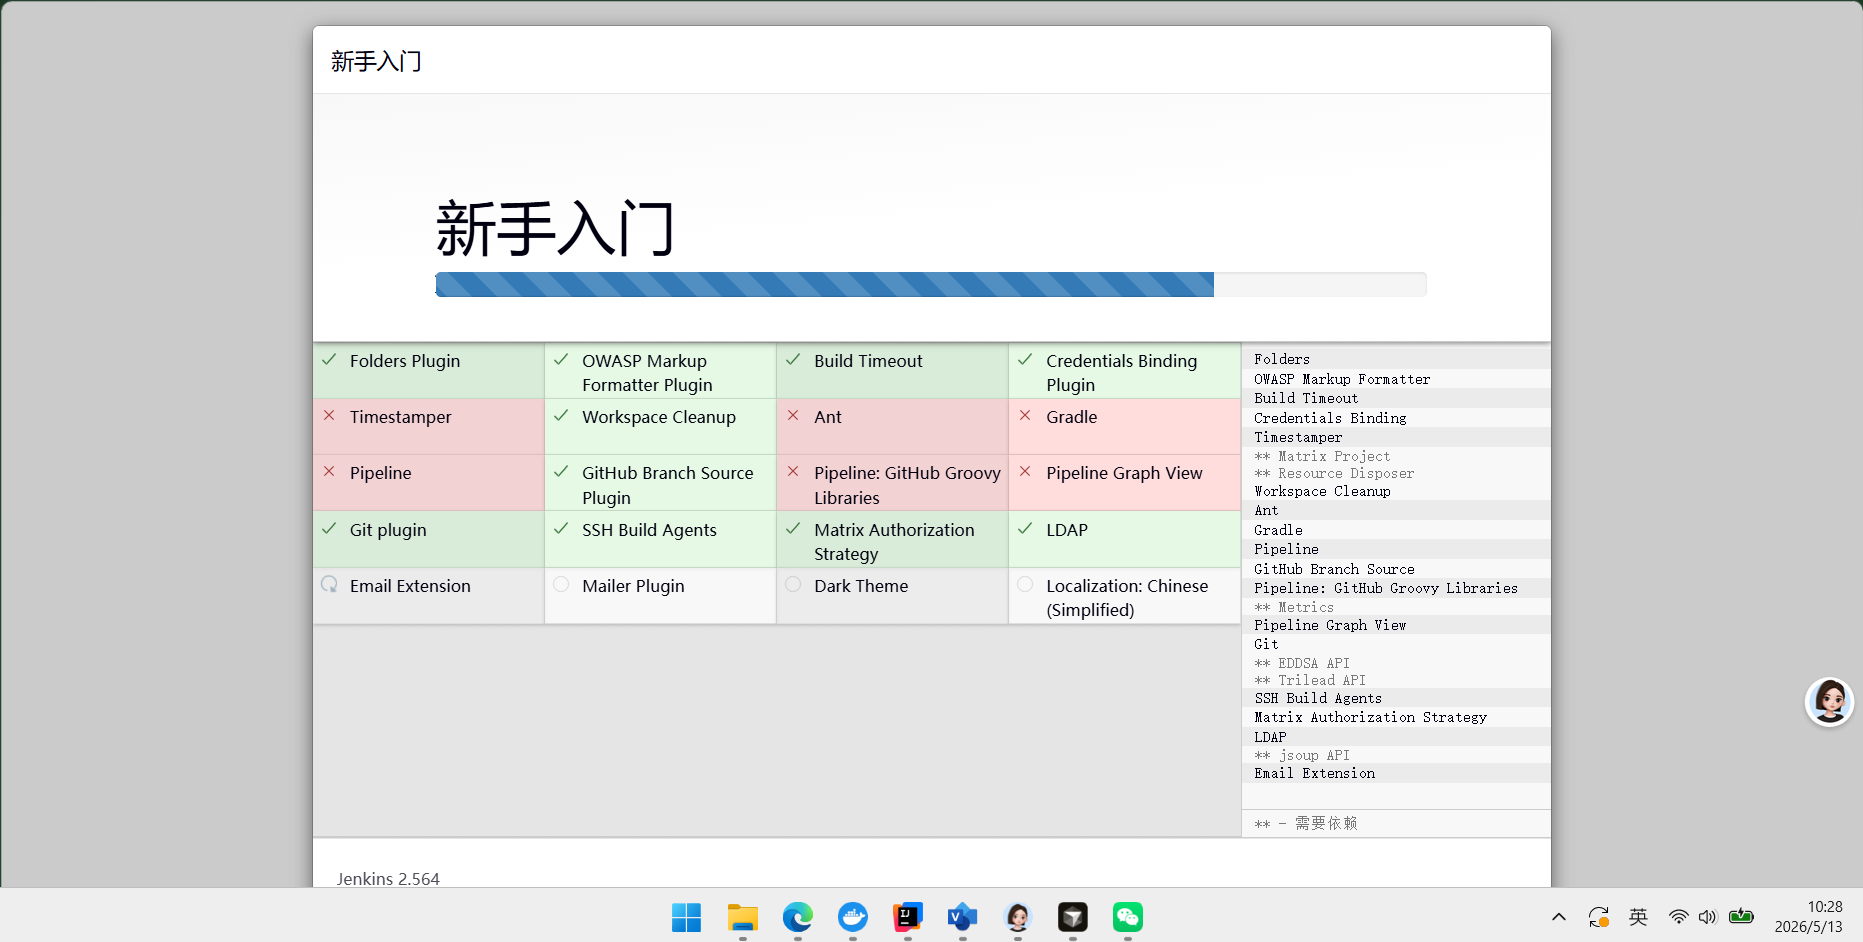
Task: Click the checkmark beside Git plugin
Action: tap(329, 529)
